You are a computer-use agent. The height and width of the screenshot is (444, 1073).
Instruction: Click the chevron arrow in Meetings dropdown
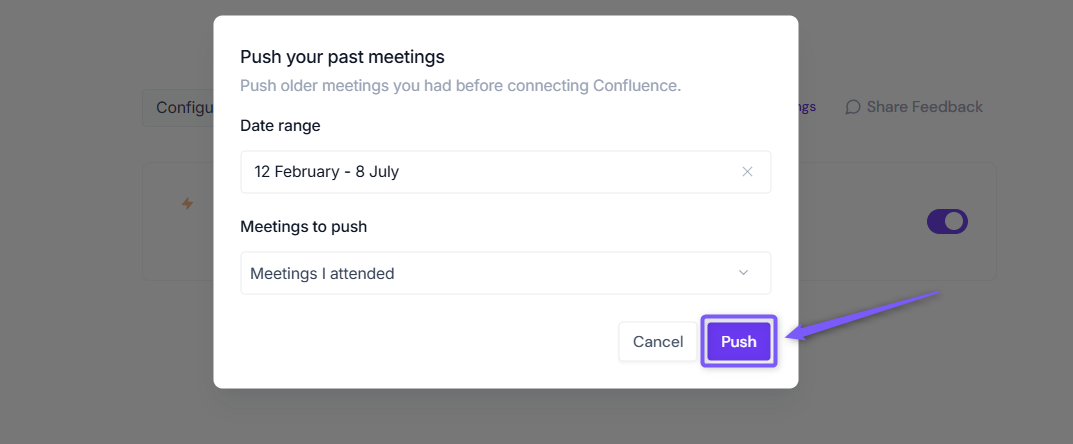pyautogui.click(x=743, y=273)
